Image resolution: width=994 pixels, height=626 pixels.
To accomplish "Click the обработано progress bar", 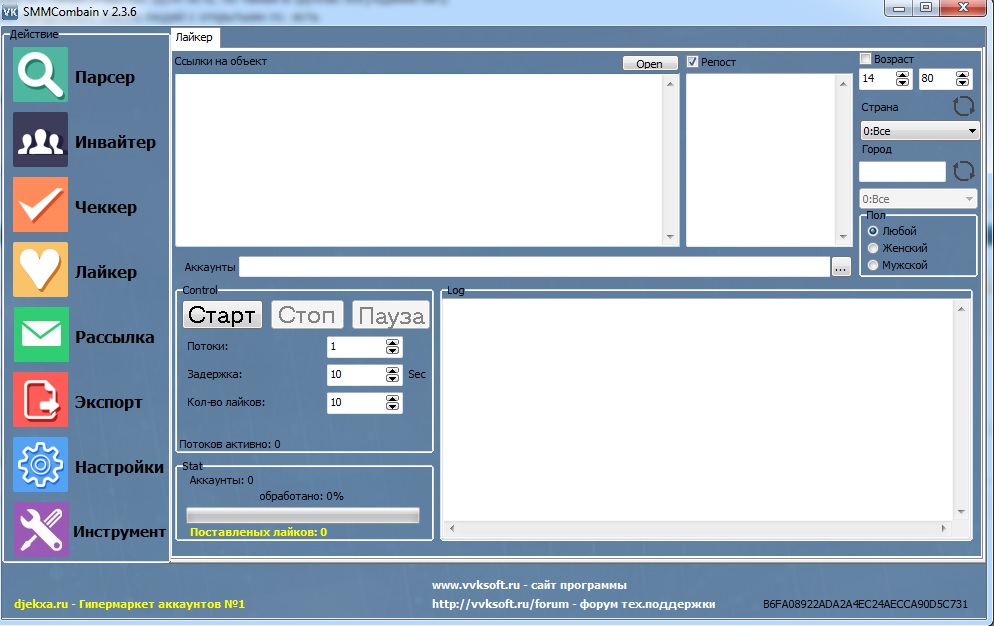I will 303,515.
